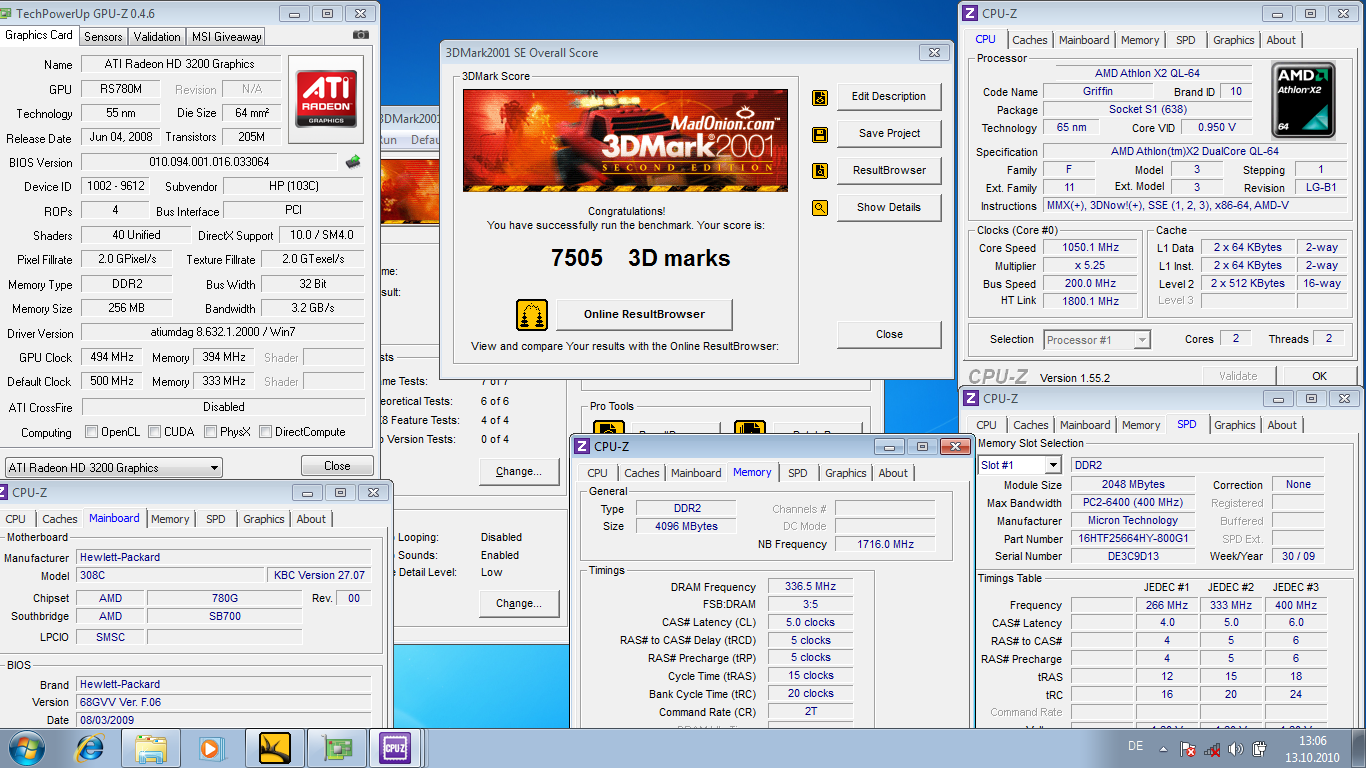This screenshot has height=768, width=1366.
Task: Click the Show Details magnifier icon
Action: [x=820, y=208]
